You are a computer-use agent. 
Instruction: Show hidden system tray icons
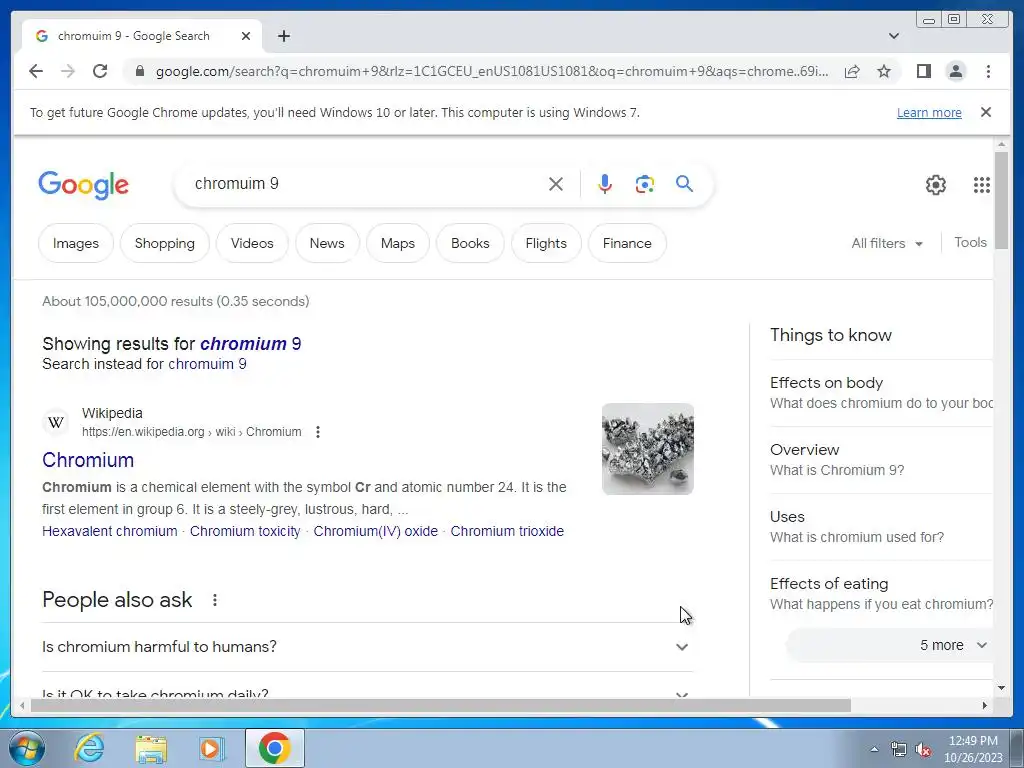(874, 749)
